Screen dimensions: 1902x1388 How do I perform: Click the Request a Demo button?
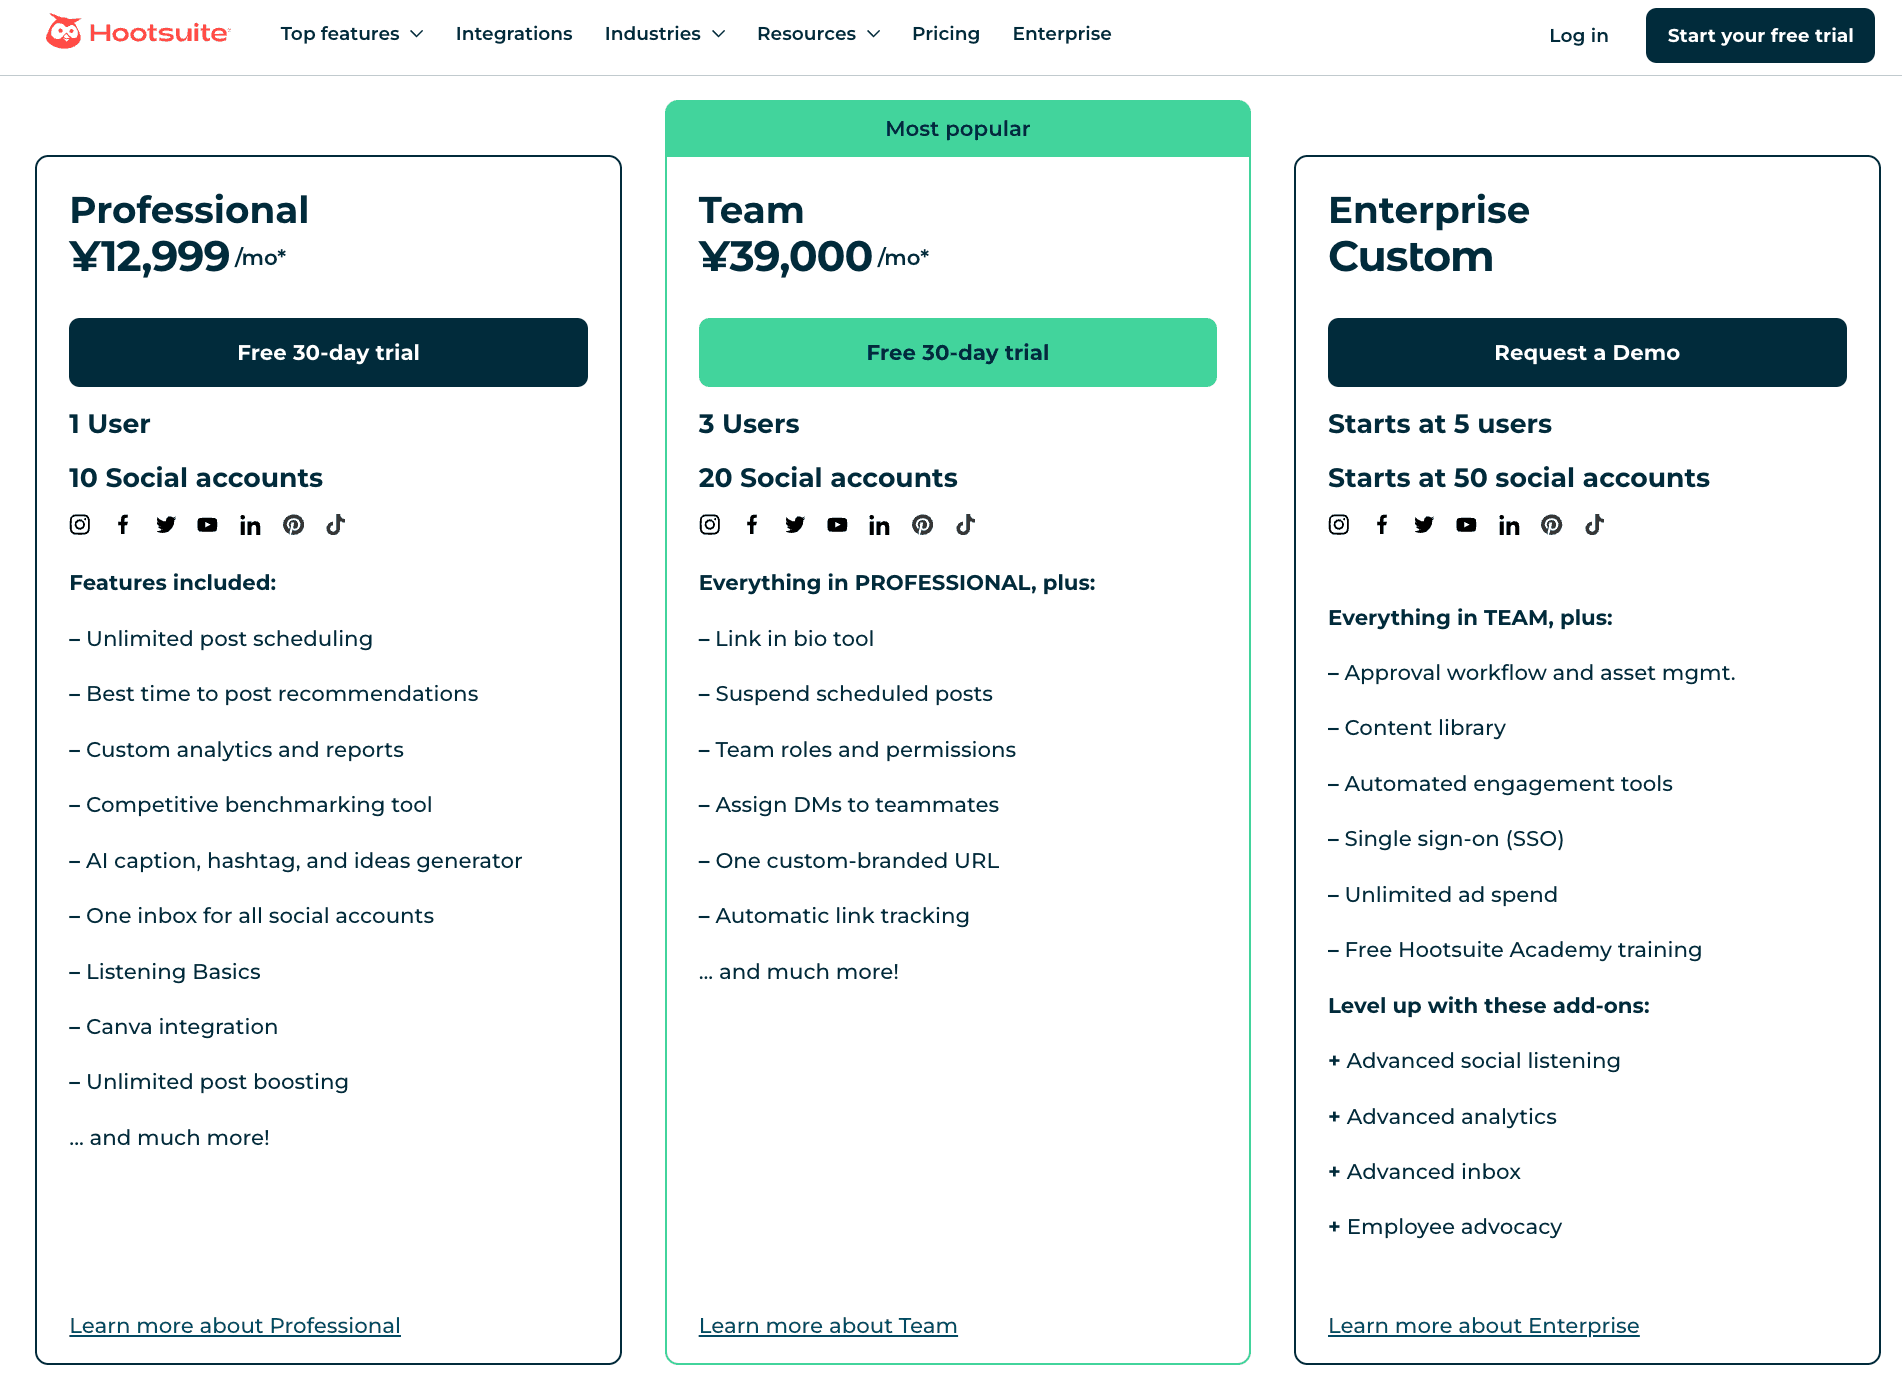click(1586, 353)
